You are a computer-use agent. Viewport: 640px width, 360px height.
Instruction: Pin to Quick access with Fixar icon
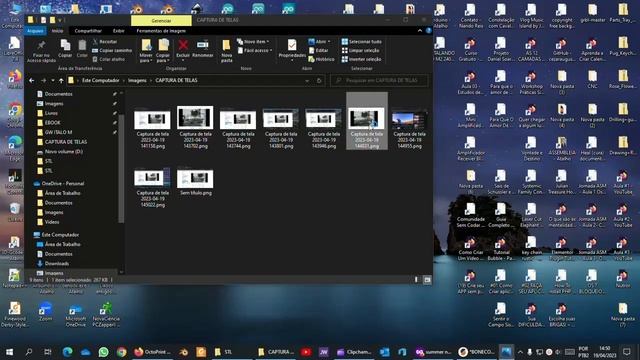click(41, 51)
